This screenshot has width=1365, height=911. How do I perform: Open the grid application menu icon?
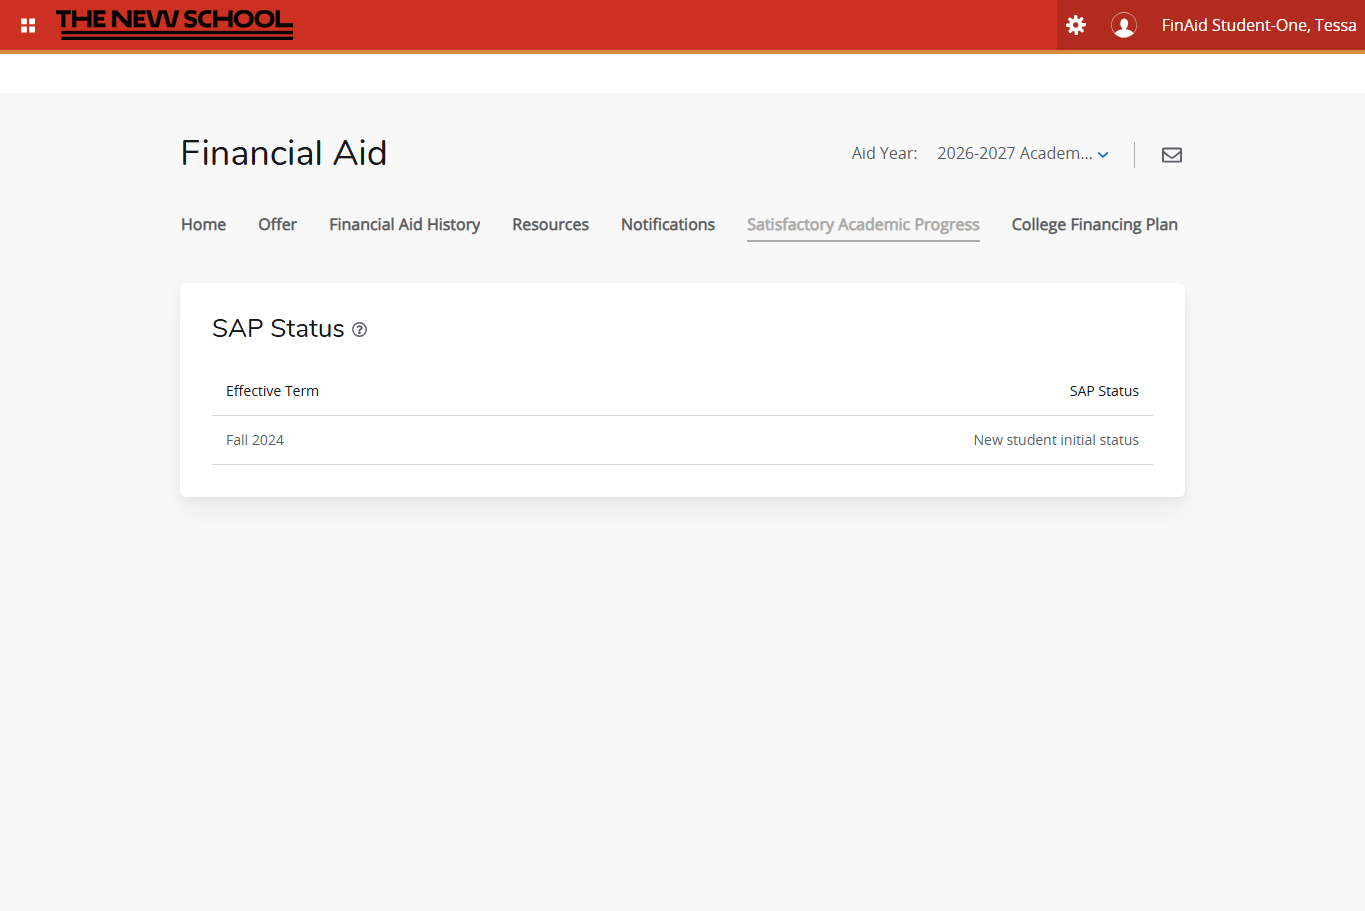28,25
